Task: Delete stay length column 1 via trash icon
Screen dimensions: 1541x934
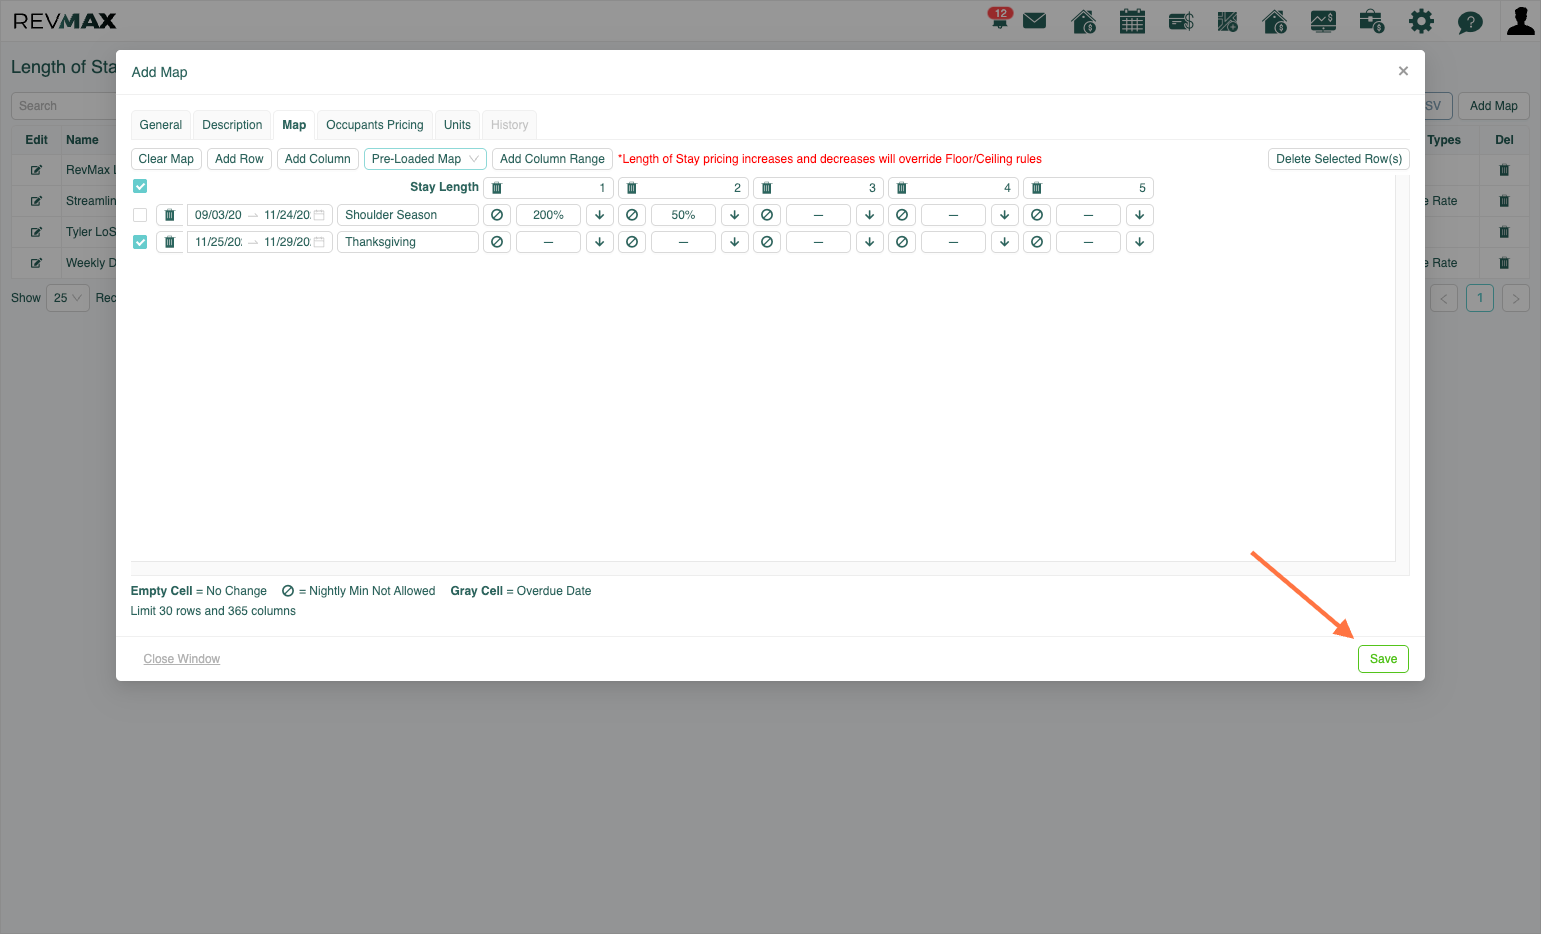Action: tap(497, 188)
